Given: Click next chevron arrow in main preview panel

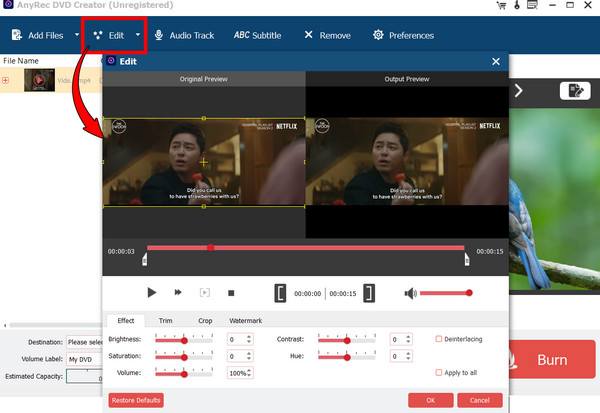Looking at the screenshot, I should pos(518,91).
